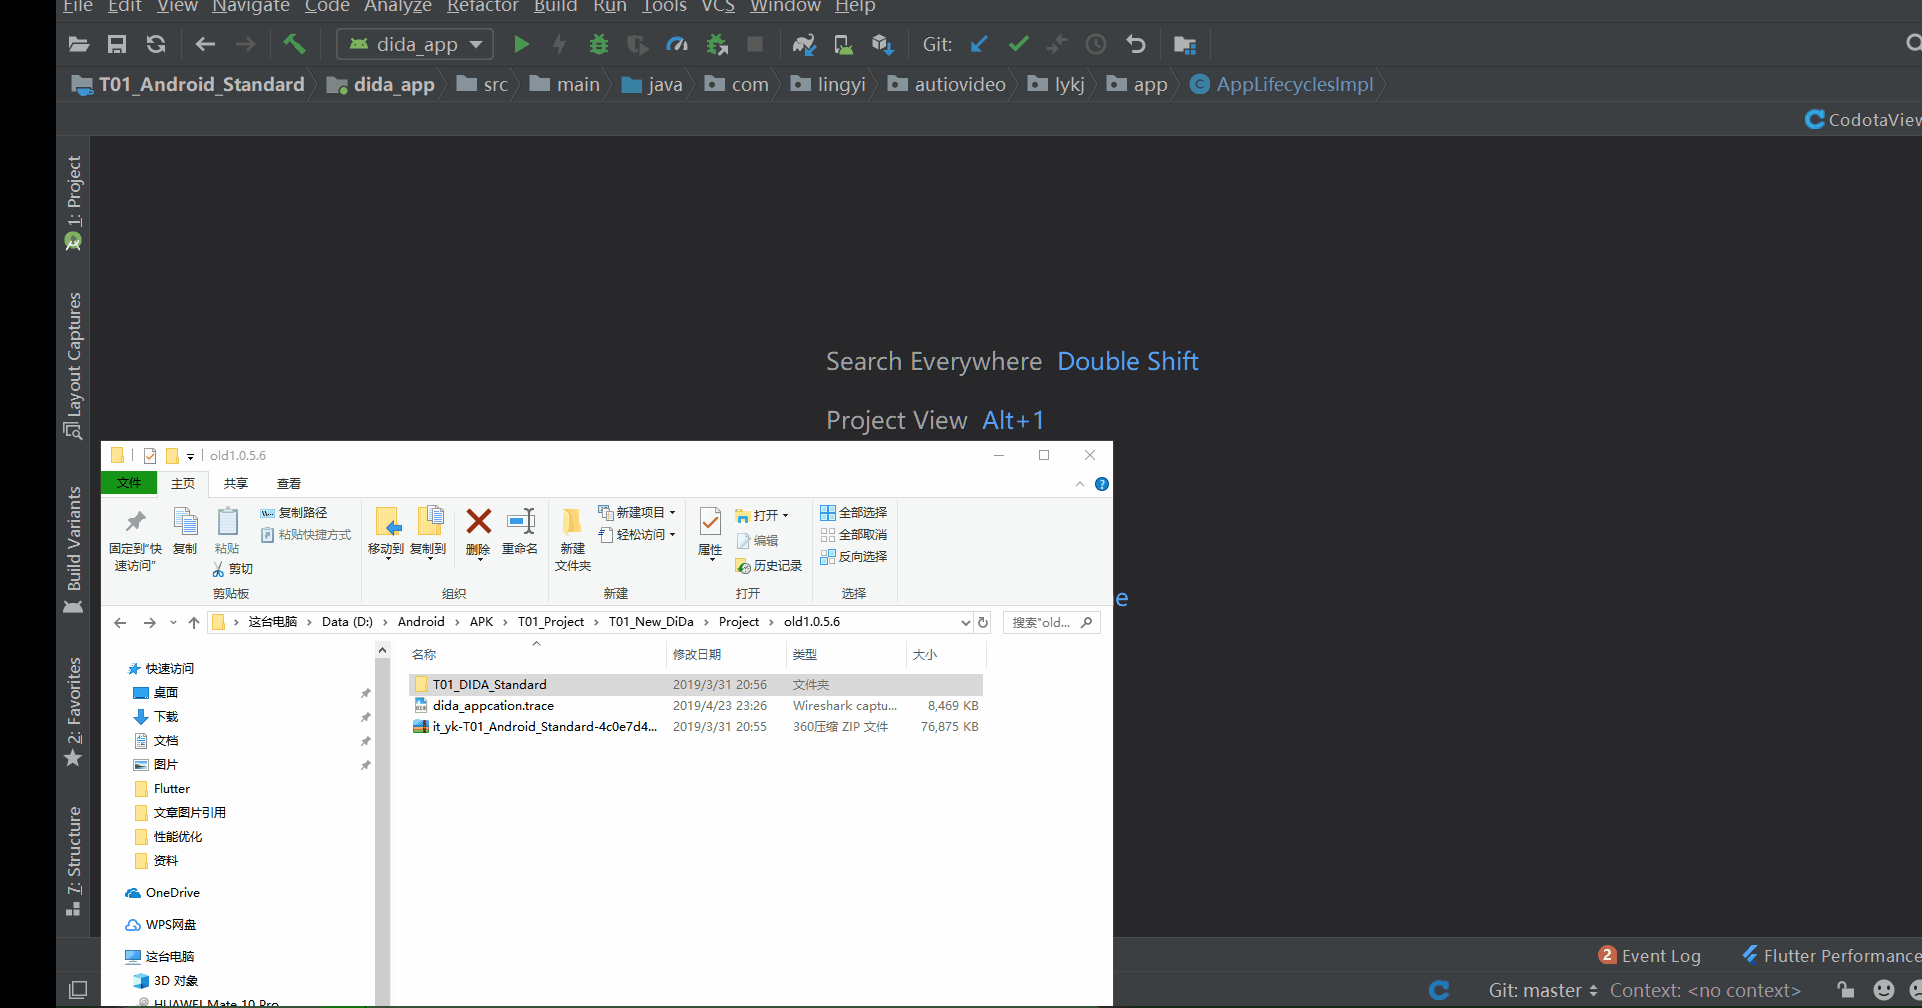Collapse the Explorer ribbon with chevron

(1080, 484)
